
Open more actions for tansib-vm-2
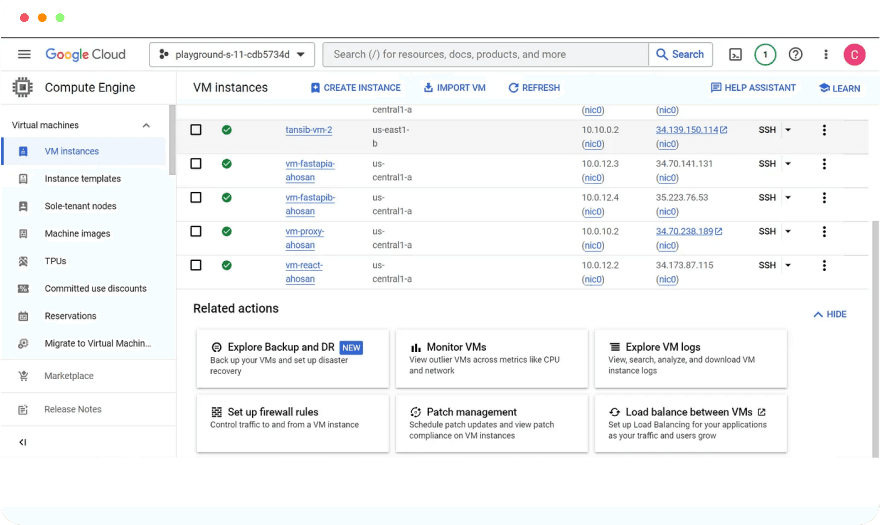(824, 130)
